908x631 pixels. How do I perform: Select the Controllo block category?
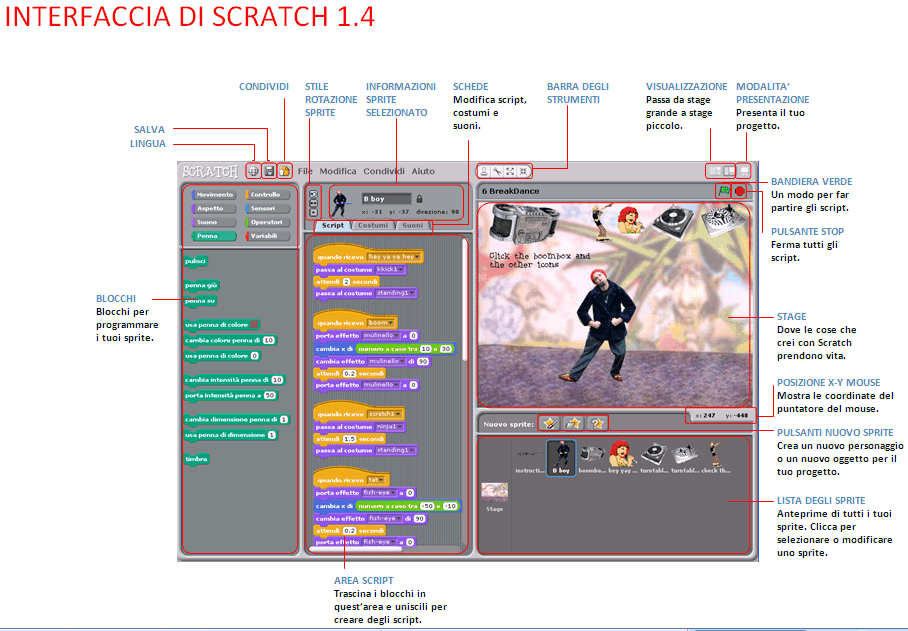click(x=268, y=195)
